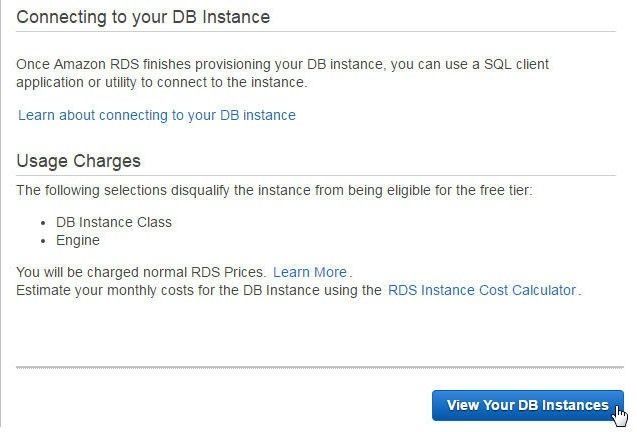
Task: Click the divider line under the Usage Charges heading
Action: (316, 176)
